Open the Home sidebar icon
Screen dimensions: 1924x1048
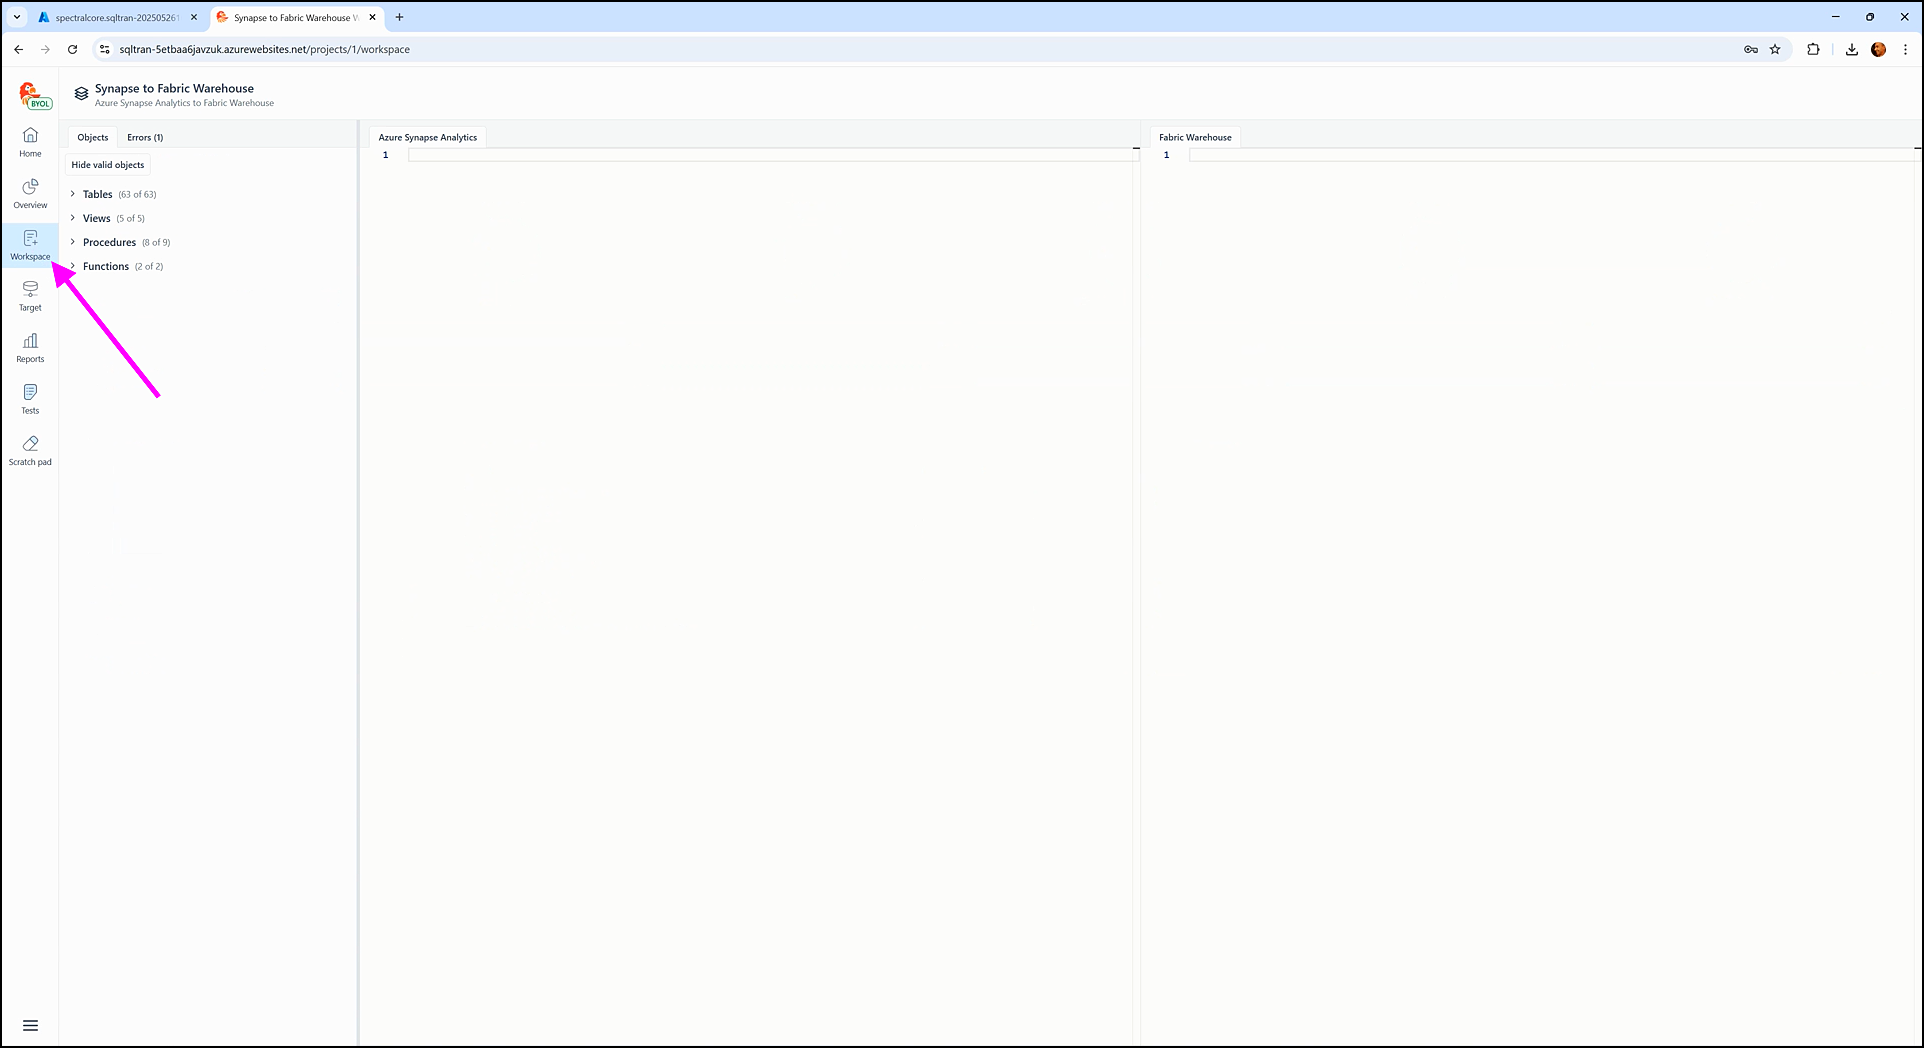[x=30, y=136]
